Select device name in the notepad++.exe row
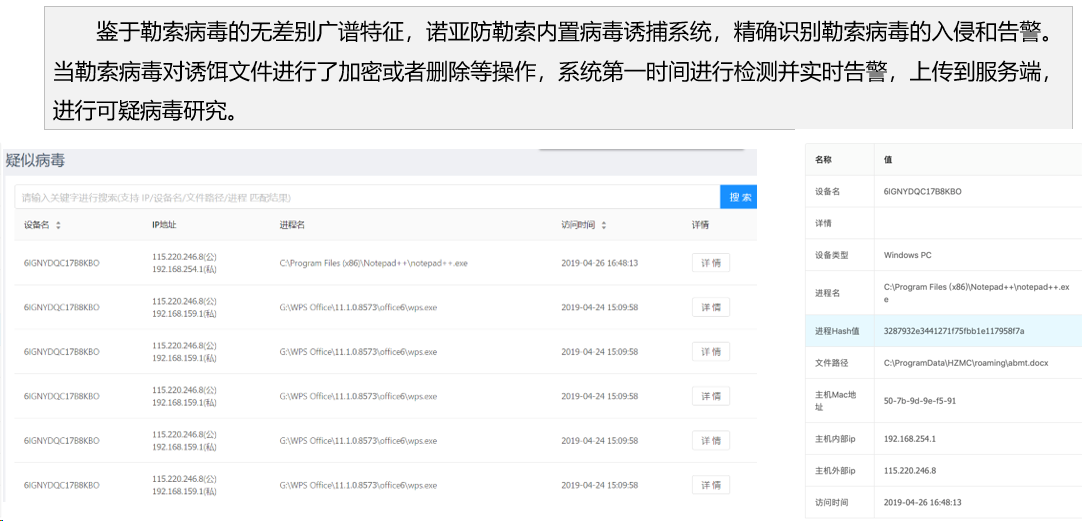Screen dimensions: 1082x521 pos(61,263)
